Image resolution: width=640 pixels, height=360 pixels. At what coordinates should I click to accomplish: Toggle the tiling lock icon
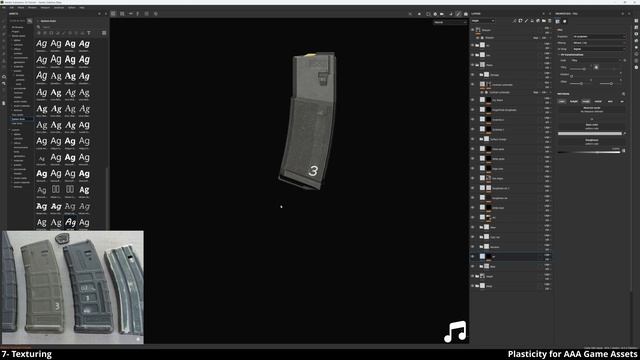pos(596,67)
